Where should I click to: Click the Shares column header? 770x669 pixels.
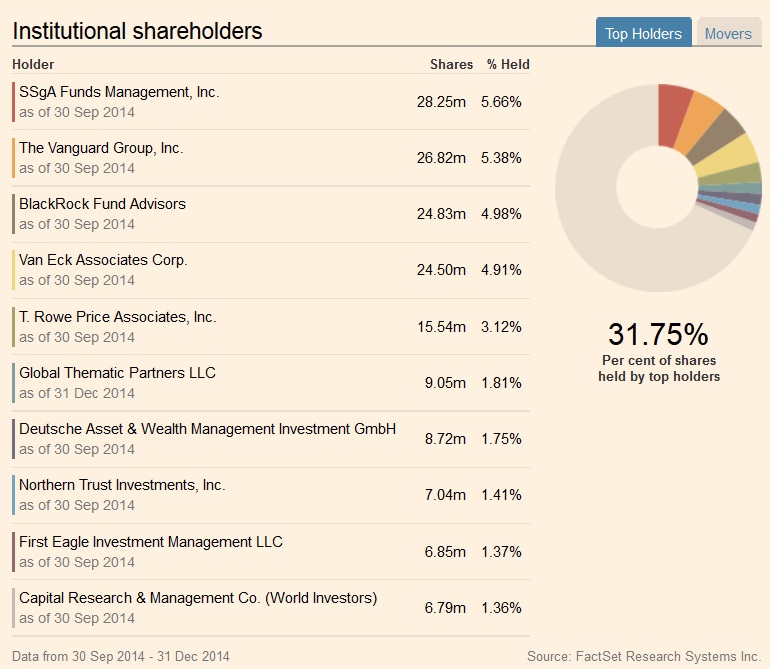[x=451, y=64]
